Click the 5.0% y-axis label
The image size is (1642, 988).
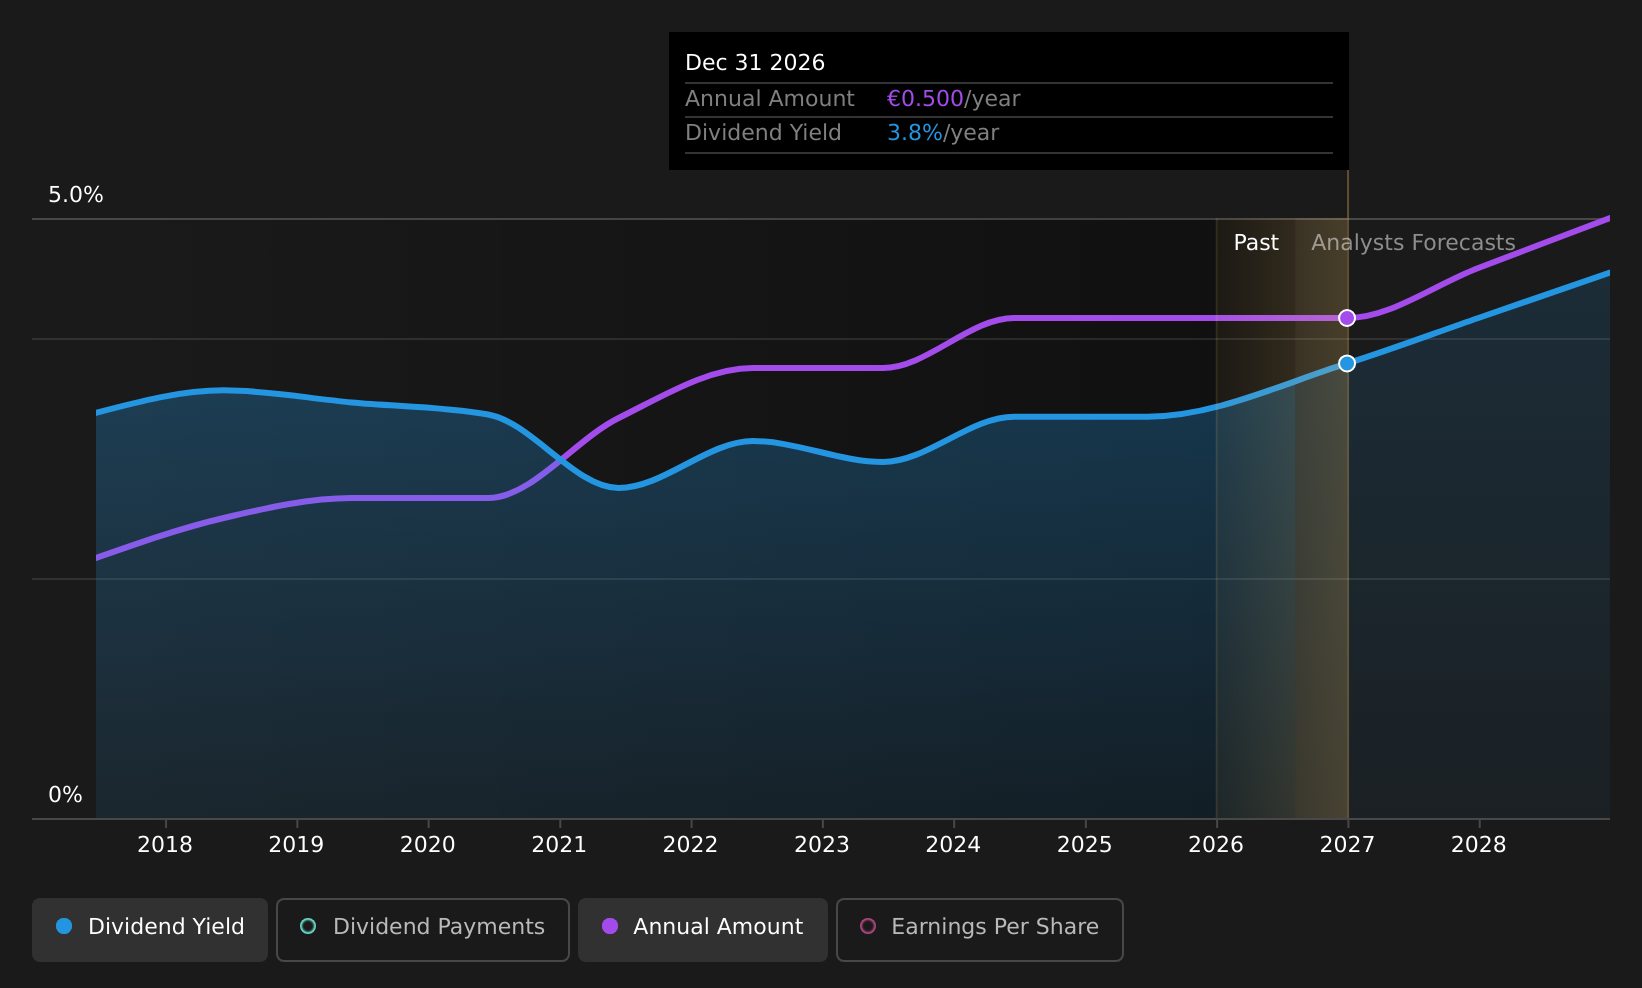point(76,195)
